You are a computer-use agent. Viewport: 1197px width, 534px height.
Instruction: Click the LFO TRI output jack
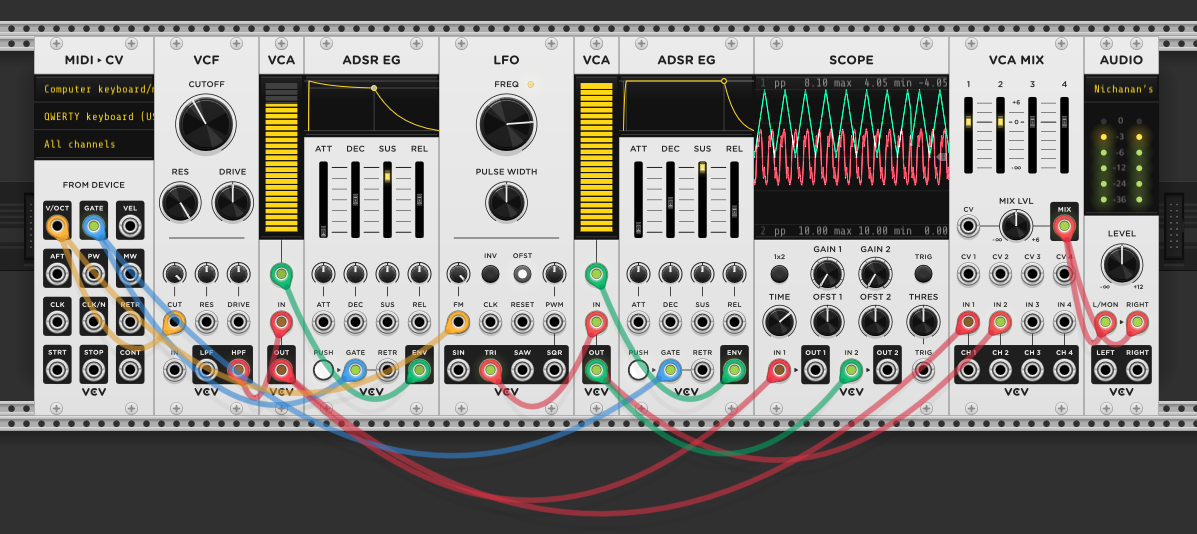(490, 371)
